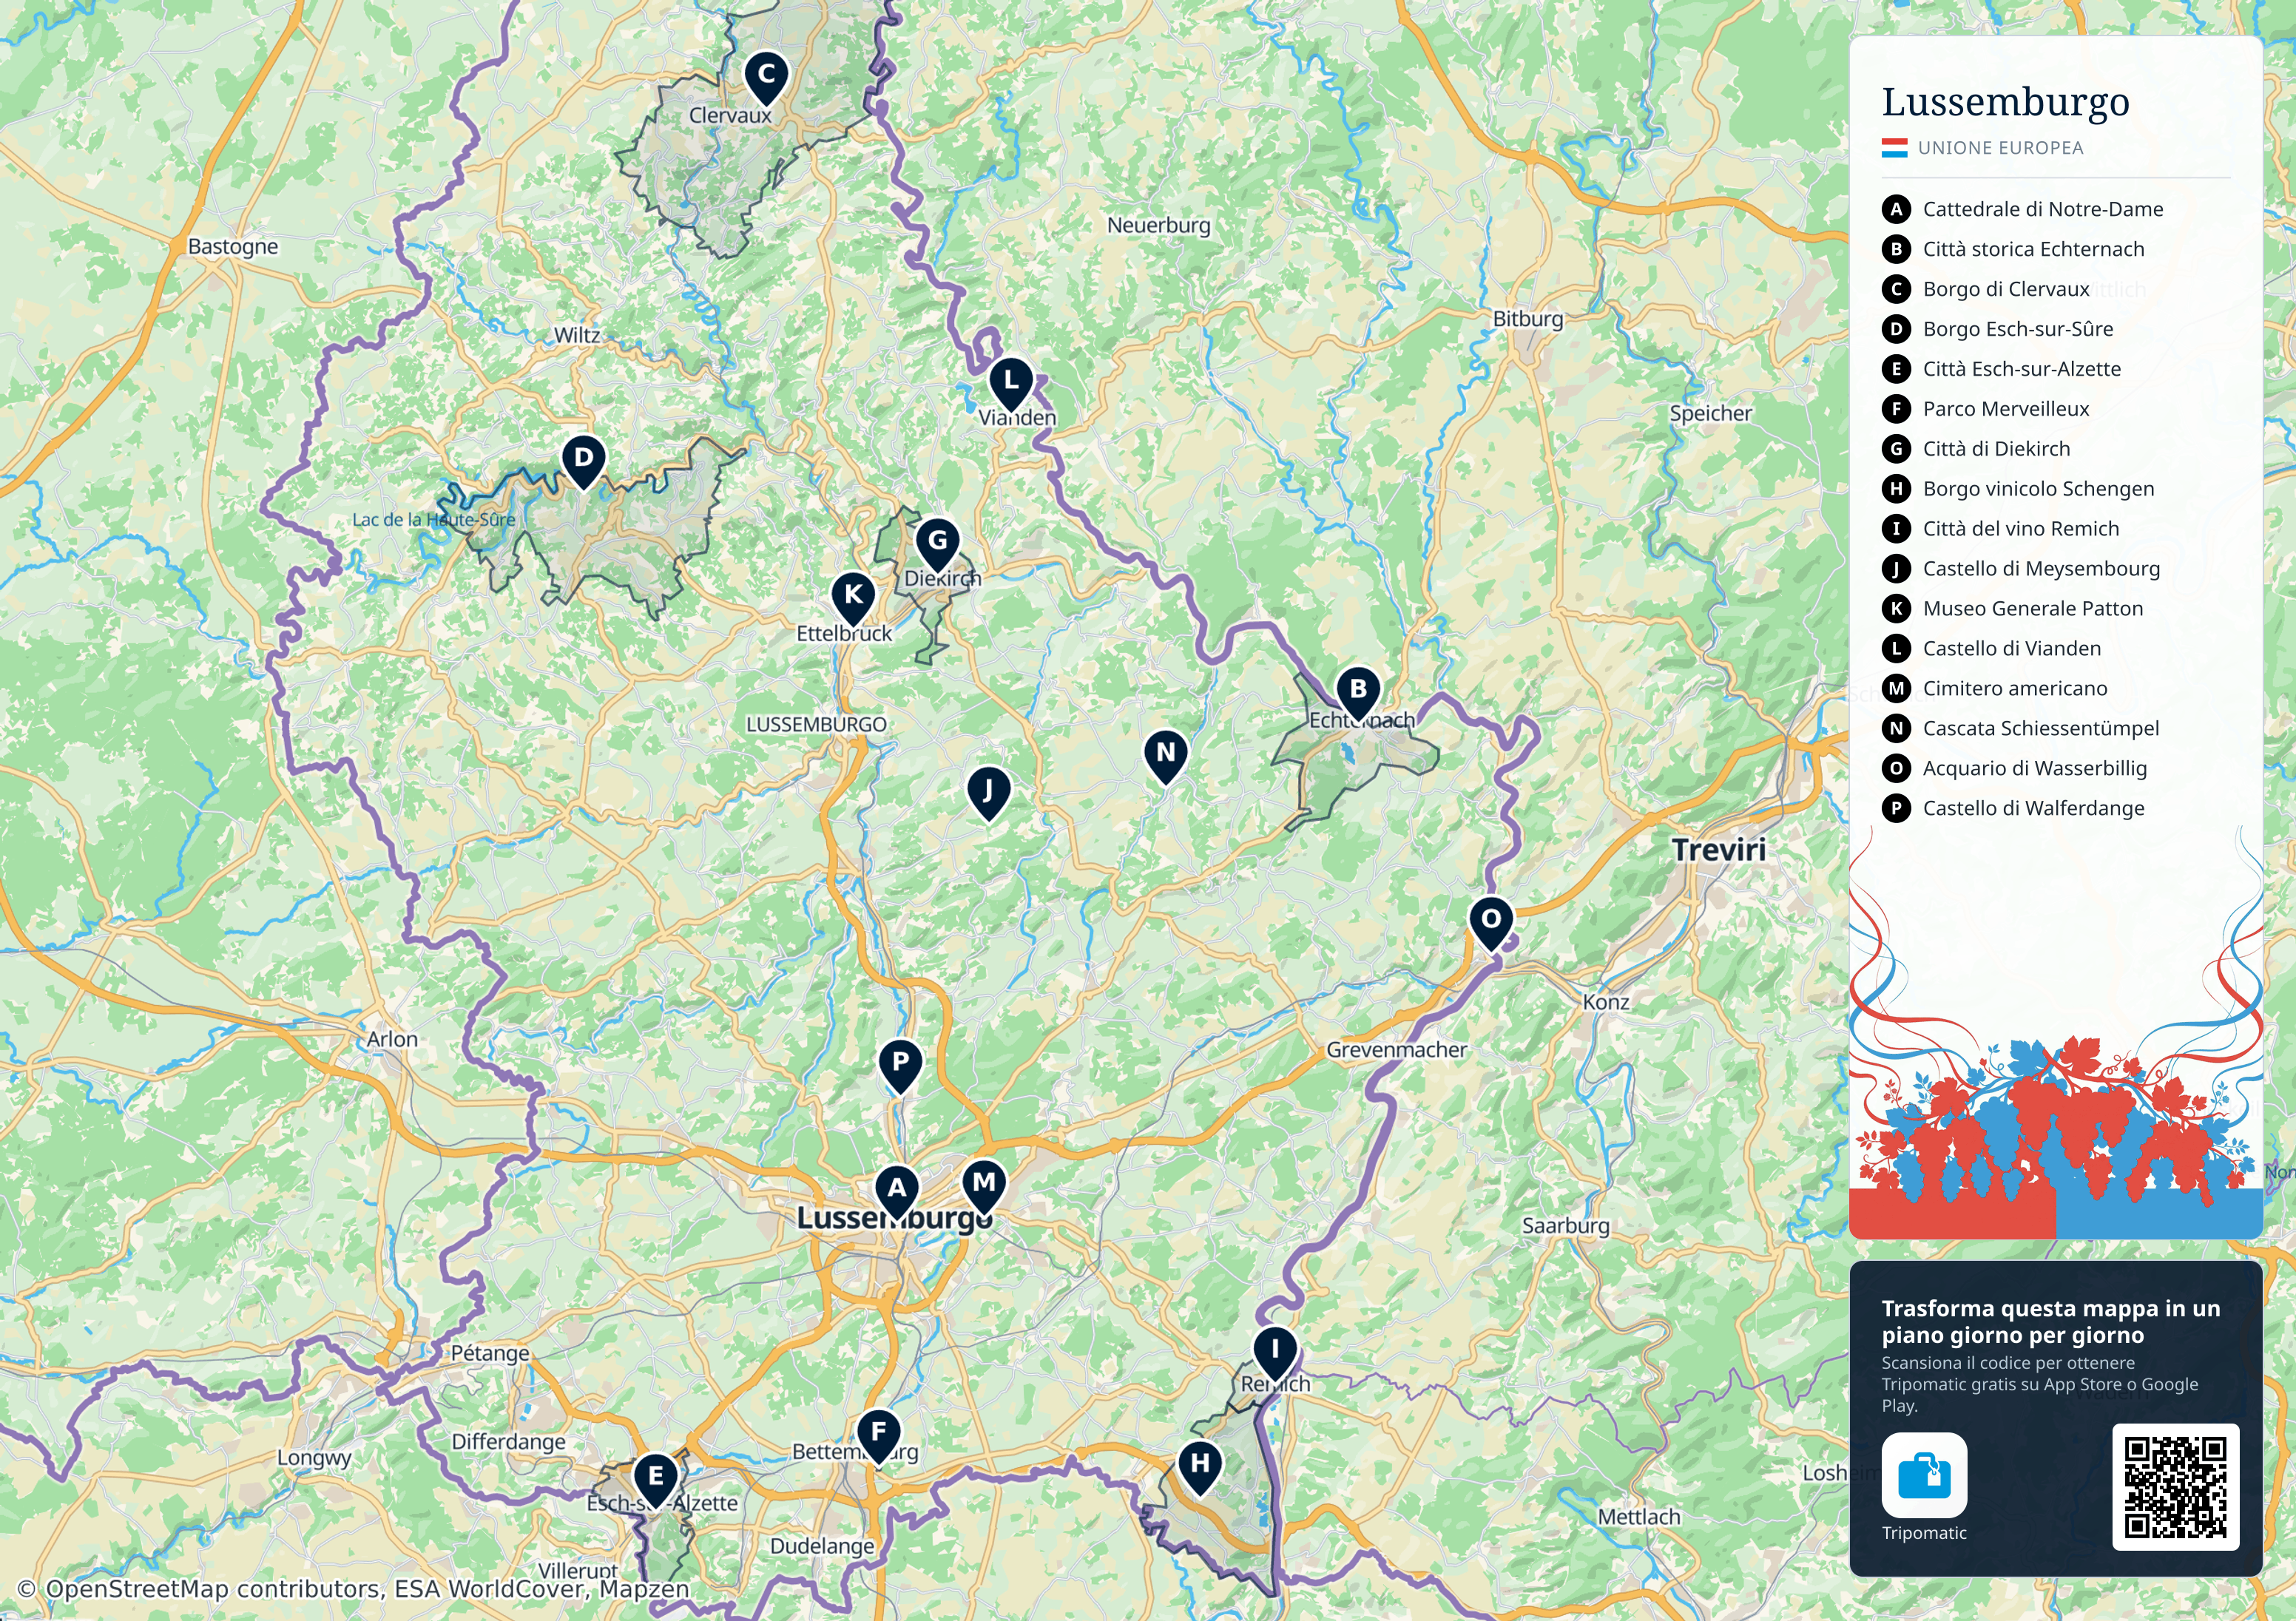The image size is (2296, 1621).
Task: Select Castello di Walferdange legend entry
Action: (2013, 808)
